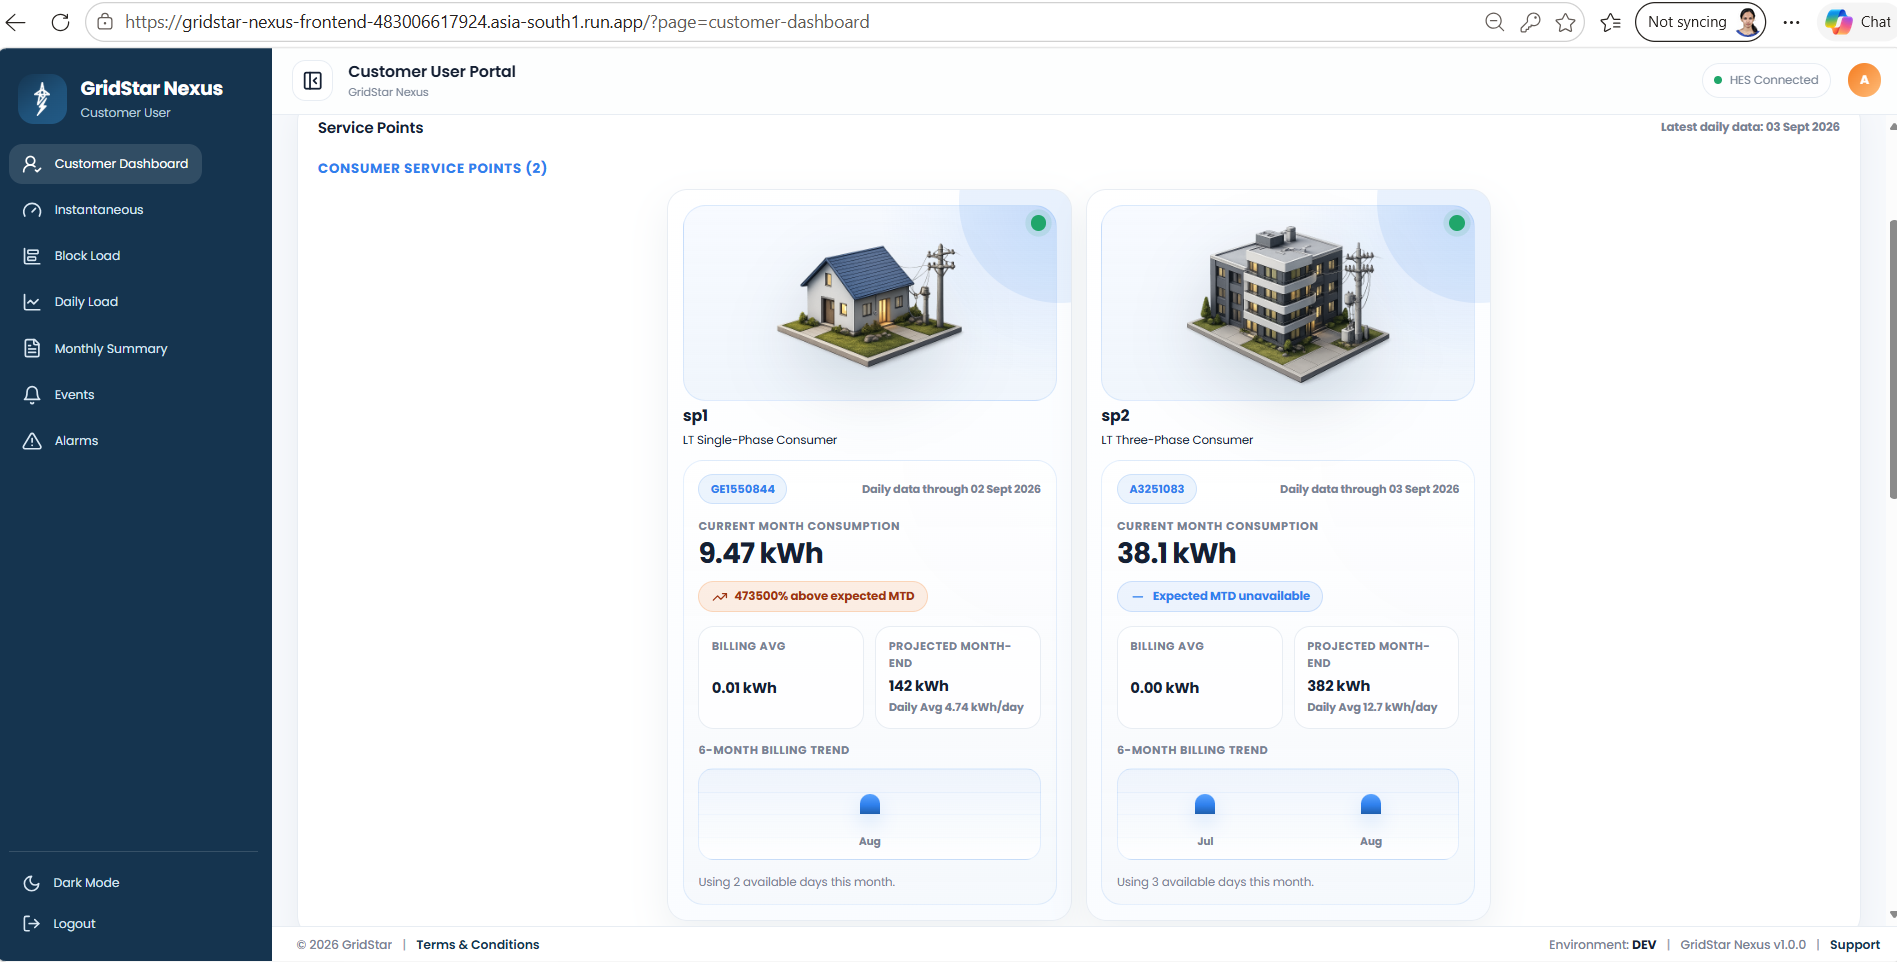
Task: Open the browser favorites list icon
Action: coord(1610,22)
